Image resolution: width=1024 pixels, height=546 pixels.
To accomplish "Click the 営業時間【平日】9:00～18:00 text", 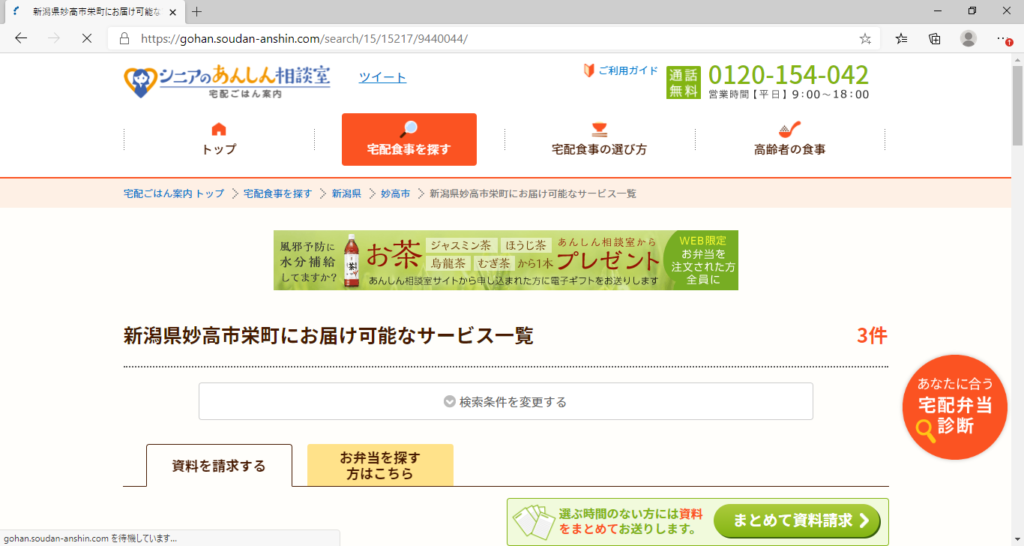I will coord(788,95).
